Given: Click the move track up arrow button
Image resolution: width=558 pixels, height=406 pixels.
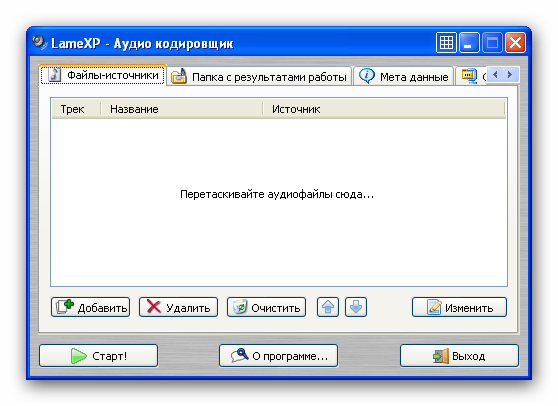Looking at the screenshot, I should pyautogui.click(x=328, y=307).
